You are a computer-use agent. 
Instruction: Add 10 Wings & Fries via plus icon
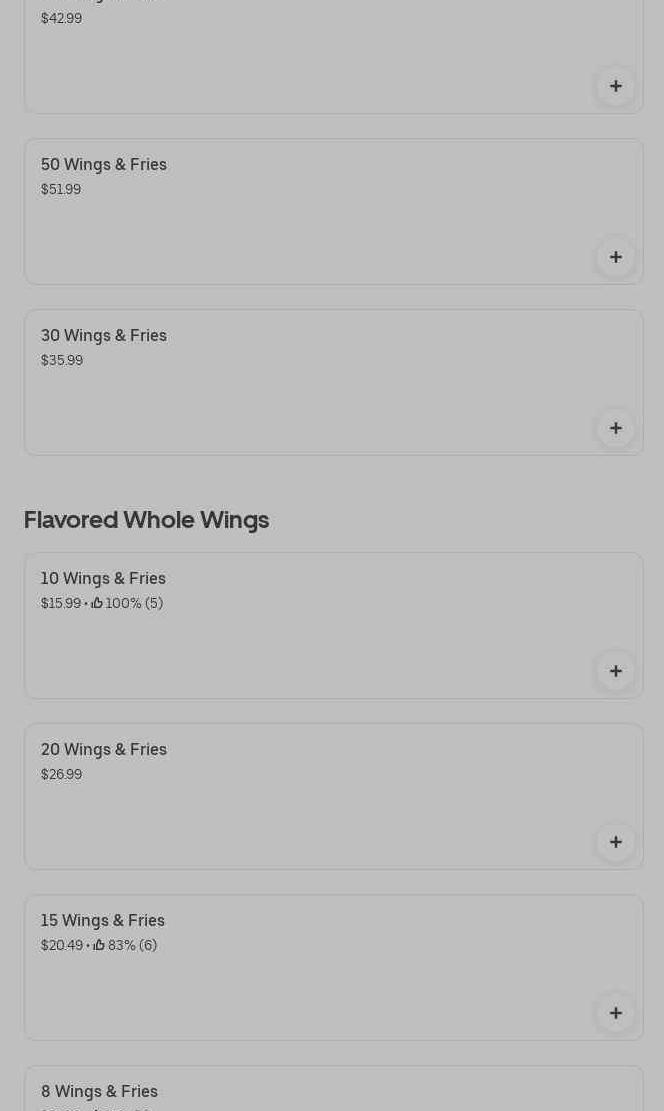616,671
